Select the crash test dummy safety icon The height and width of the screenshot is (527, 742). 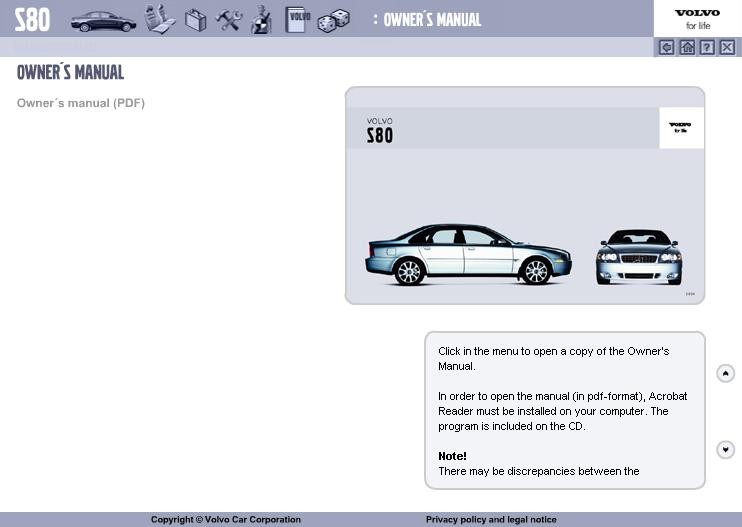pyautogui.click(x=261, y=20)
